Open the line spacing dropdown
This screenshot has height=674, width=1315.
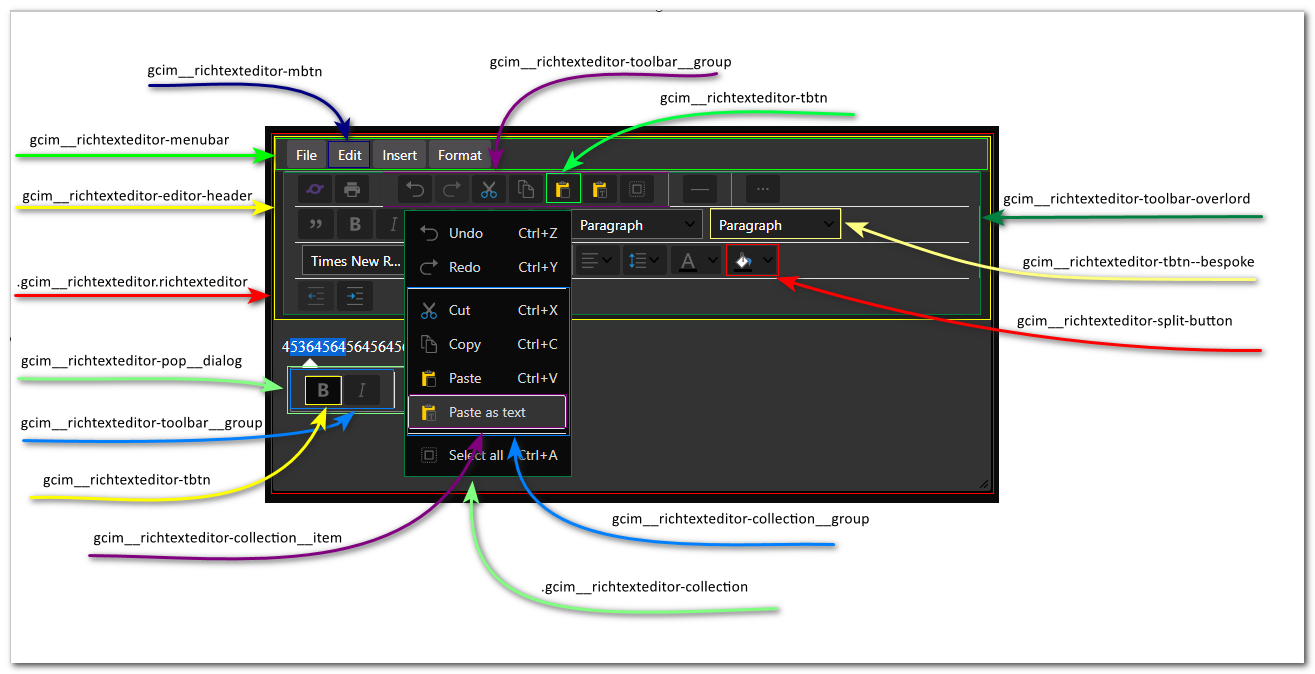pyautogui.click(x=644, y=261)
